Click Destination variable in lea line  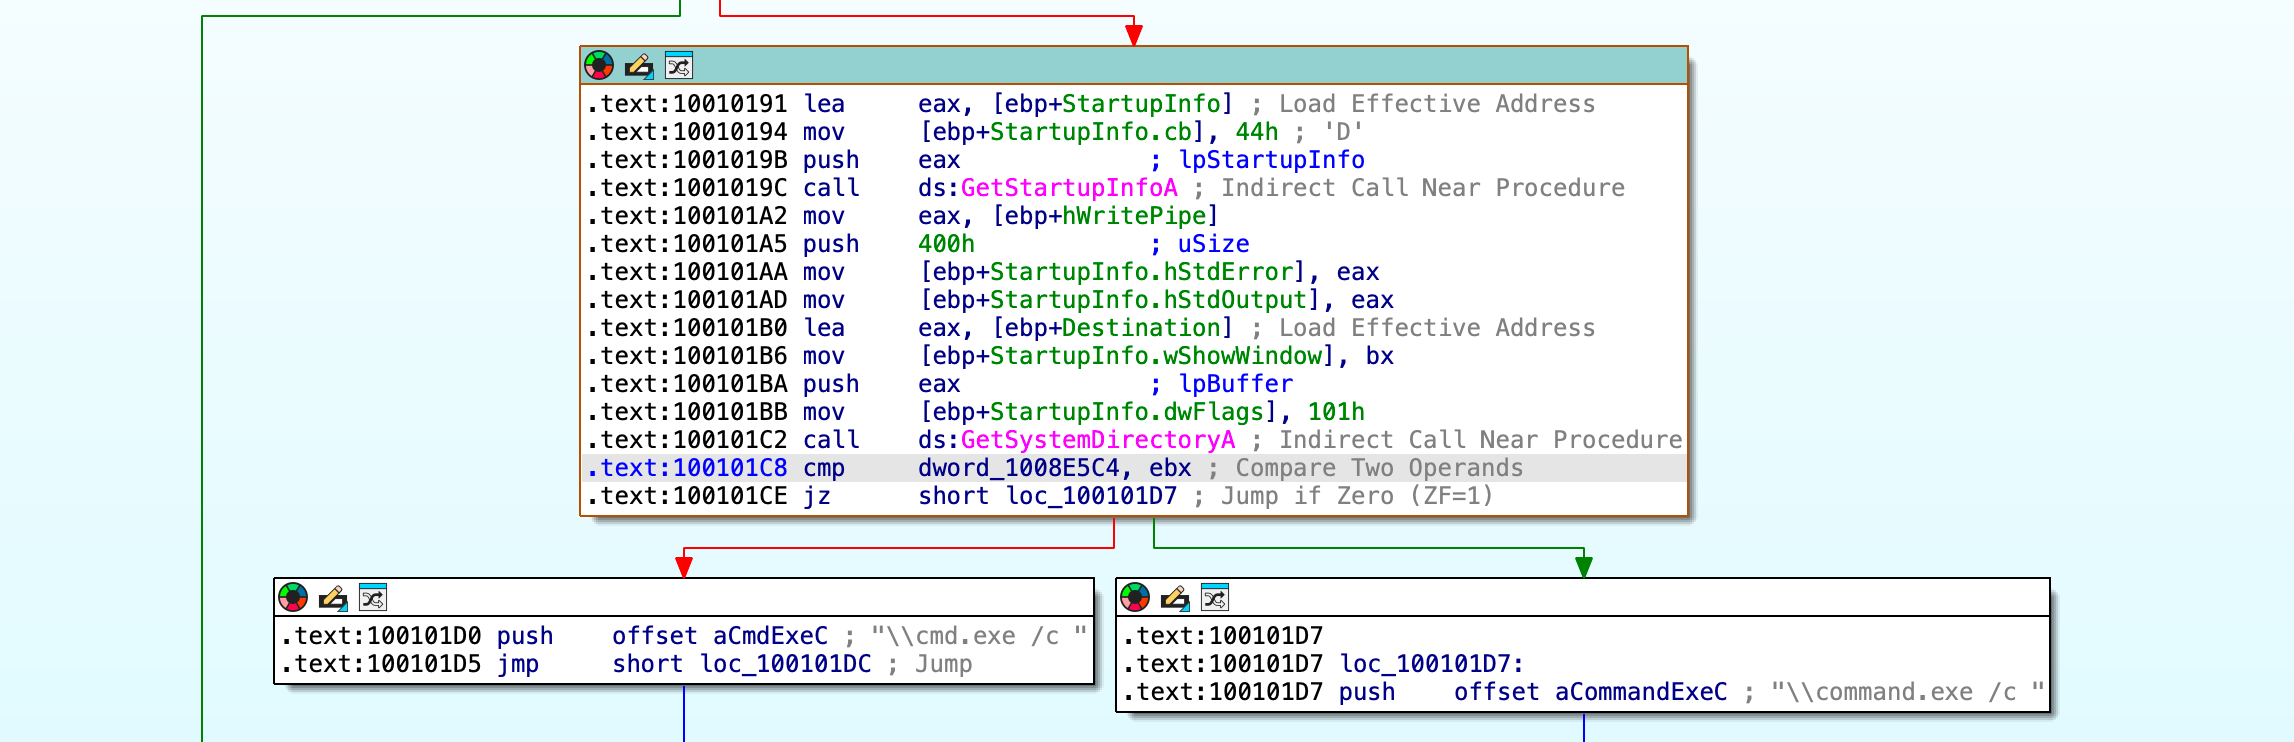coord(1141,328)
